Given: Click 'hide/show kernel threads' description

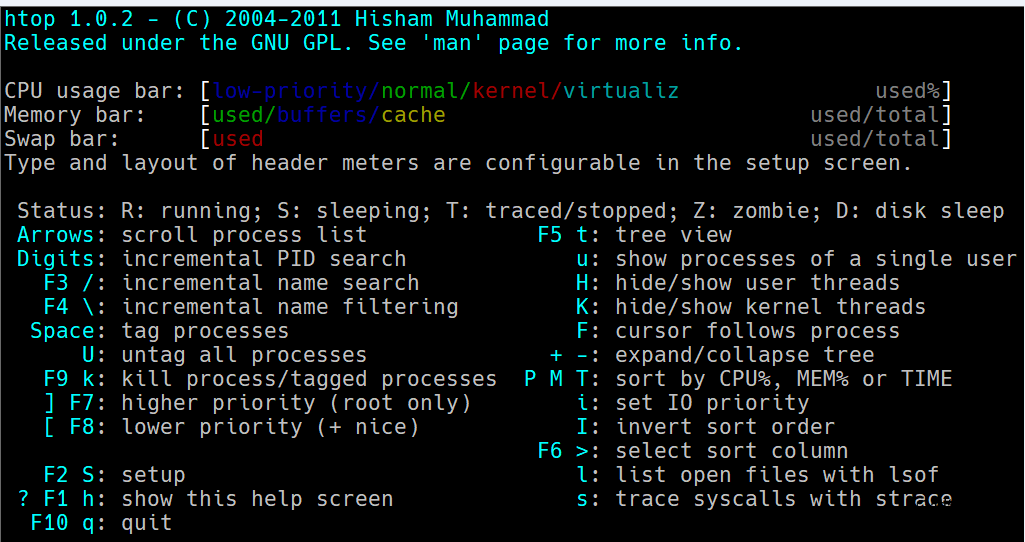Looking at the screenshot, I should (771, 307).
